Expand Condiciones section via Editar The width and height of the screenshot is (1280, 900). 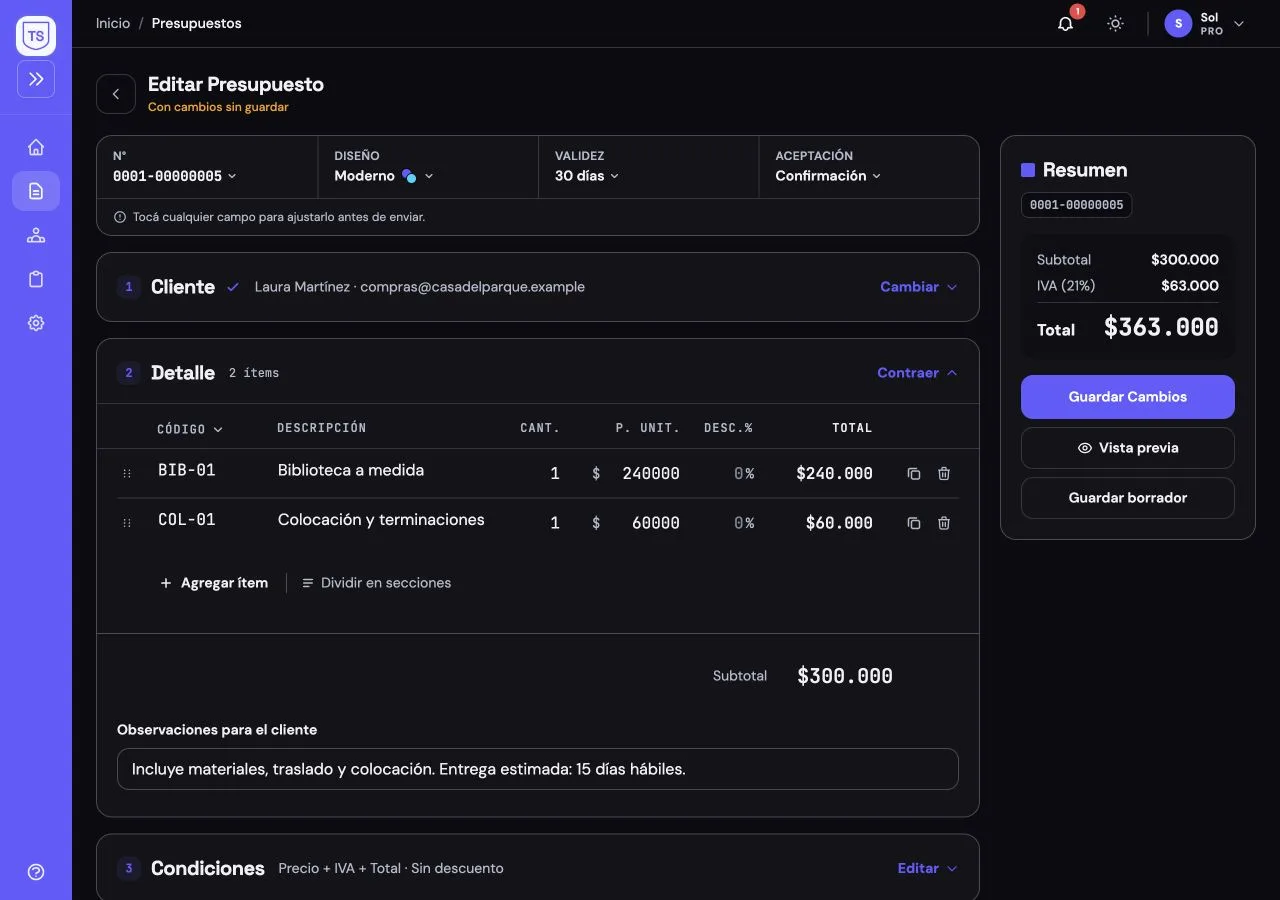pyautogui.click(x=927, y=868)
